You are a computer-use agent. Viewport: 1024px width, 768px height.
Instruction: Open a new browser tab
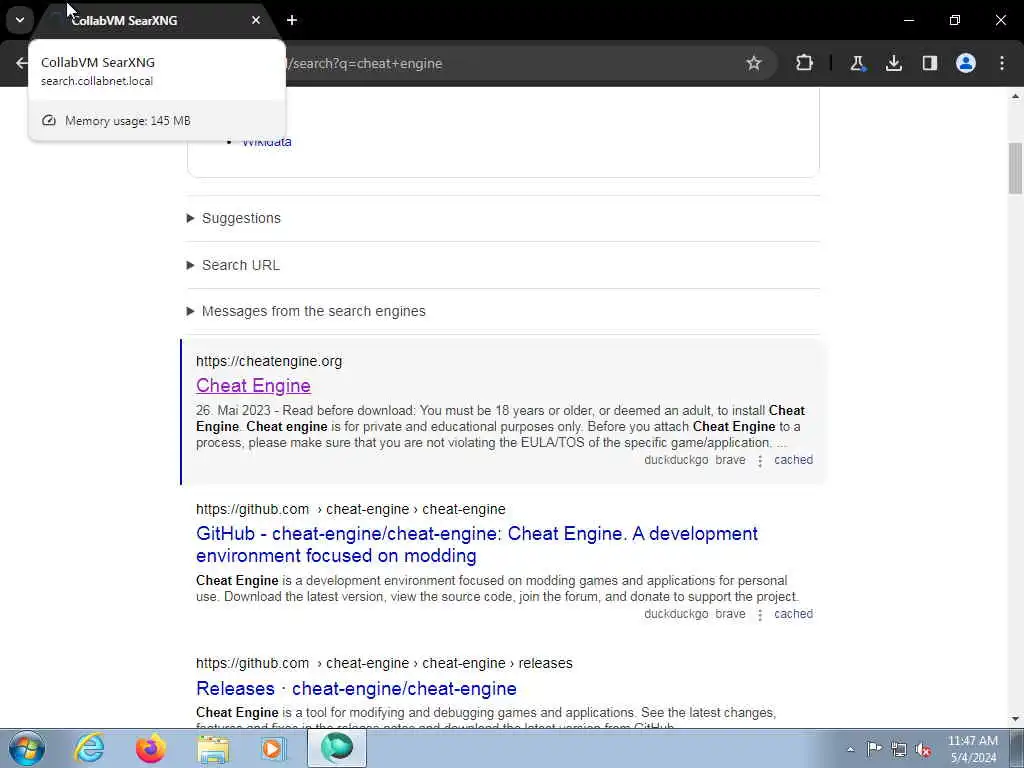click(x=292, y=20)
